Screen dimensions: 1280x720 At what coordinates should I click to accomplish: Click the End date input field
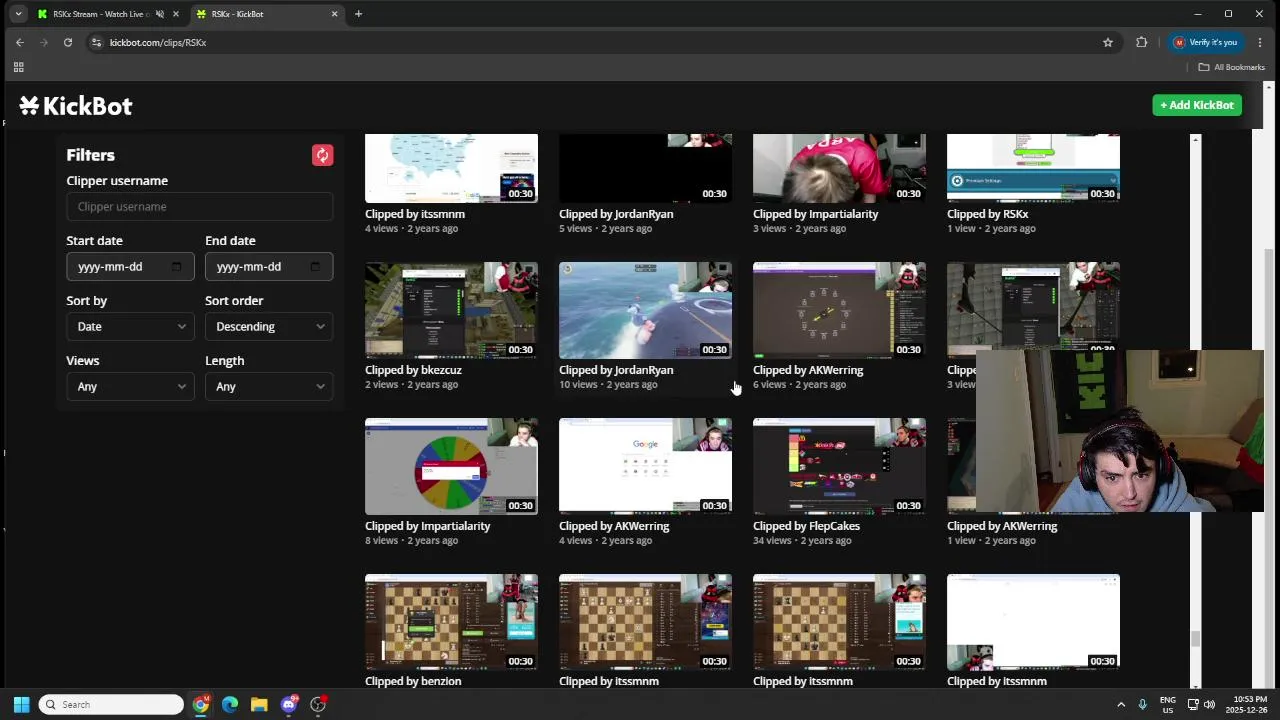coord(269,267)
